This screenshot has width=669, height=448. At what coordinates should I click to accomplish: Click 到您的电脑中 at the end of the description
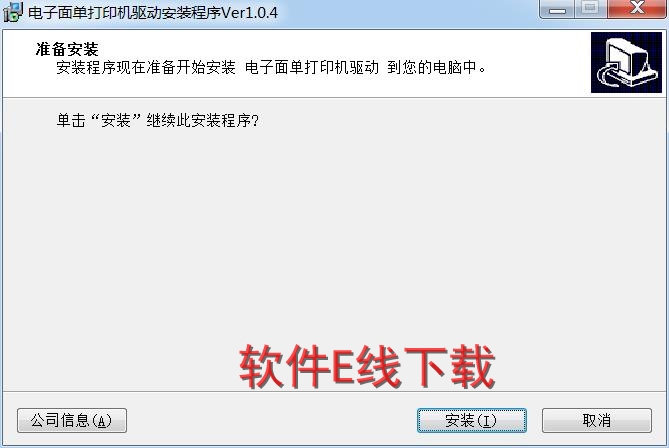pos(431,67)
